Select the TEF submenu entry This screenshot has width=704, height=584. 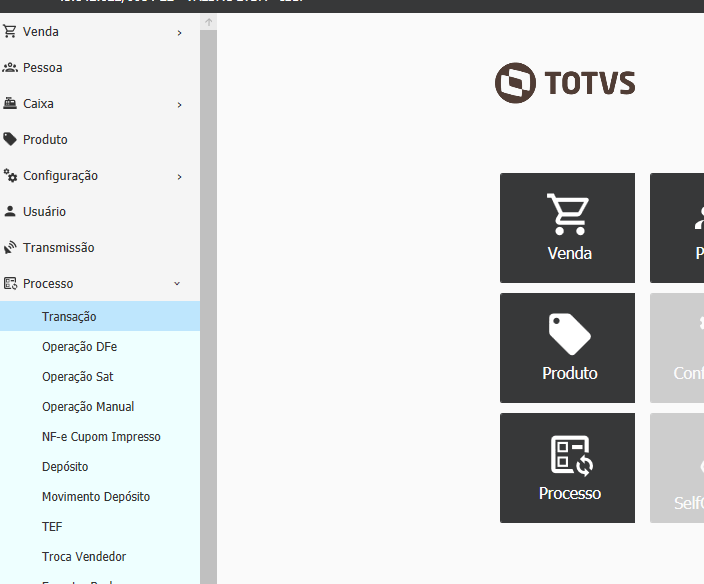[x=100, y=527]
